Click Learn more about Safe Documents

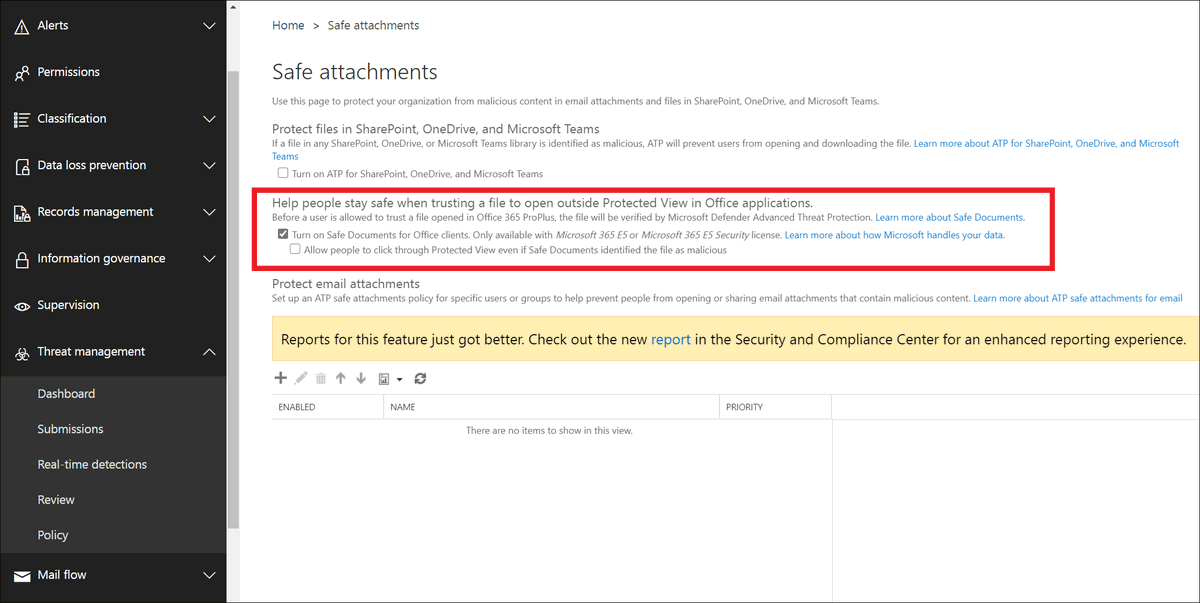pyautogui.click(x=949, y=217)
